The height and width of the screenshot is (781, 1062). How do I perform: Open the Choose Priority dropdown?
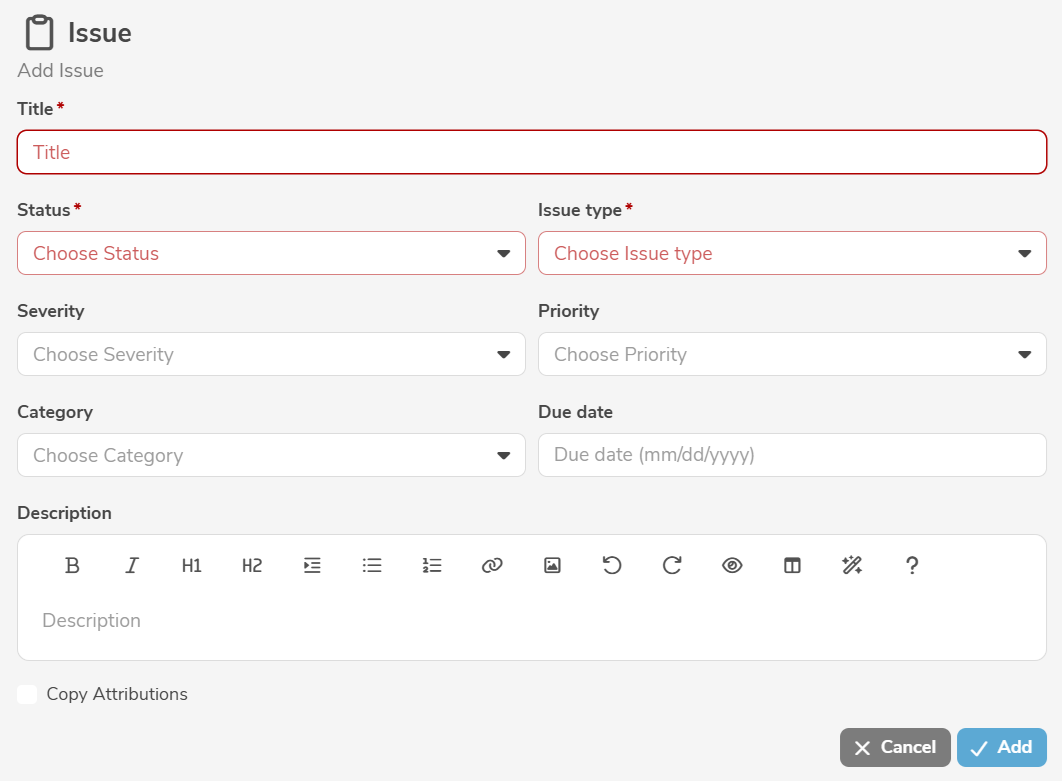pos(792,354)
